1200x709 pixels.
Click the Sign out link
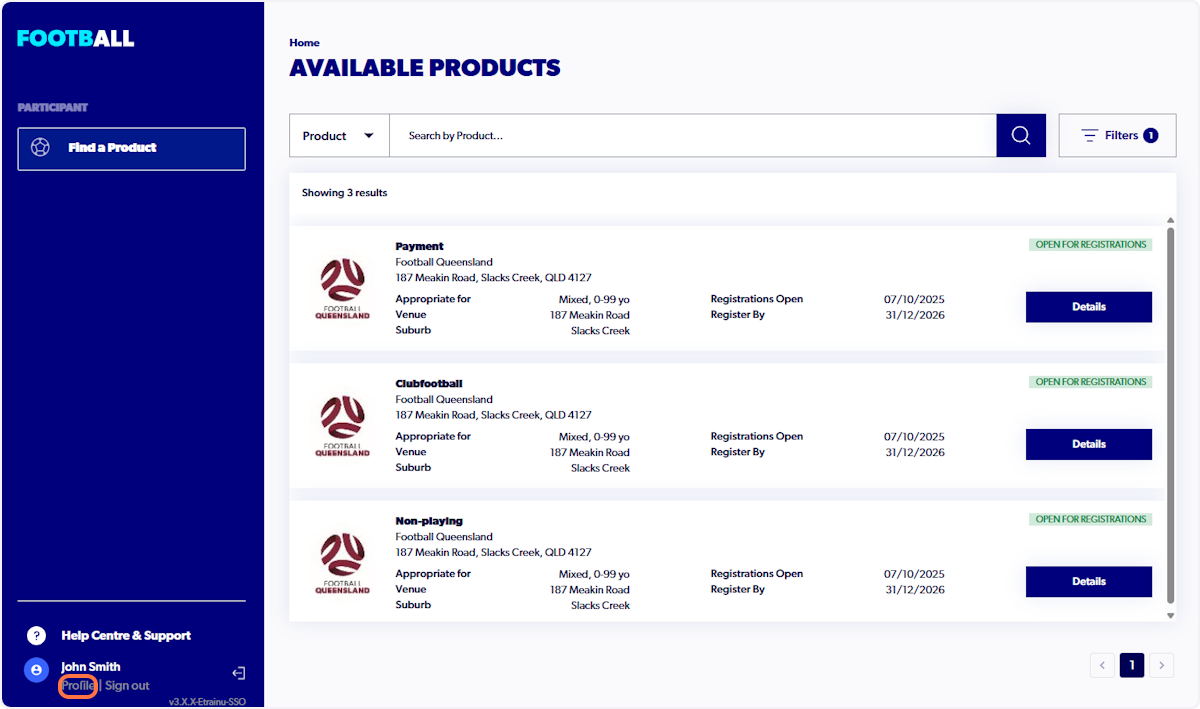click(x=127, y=686)
